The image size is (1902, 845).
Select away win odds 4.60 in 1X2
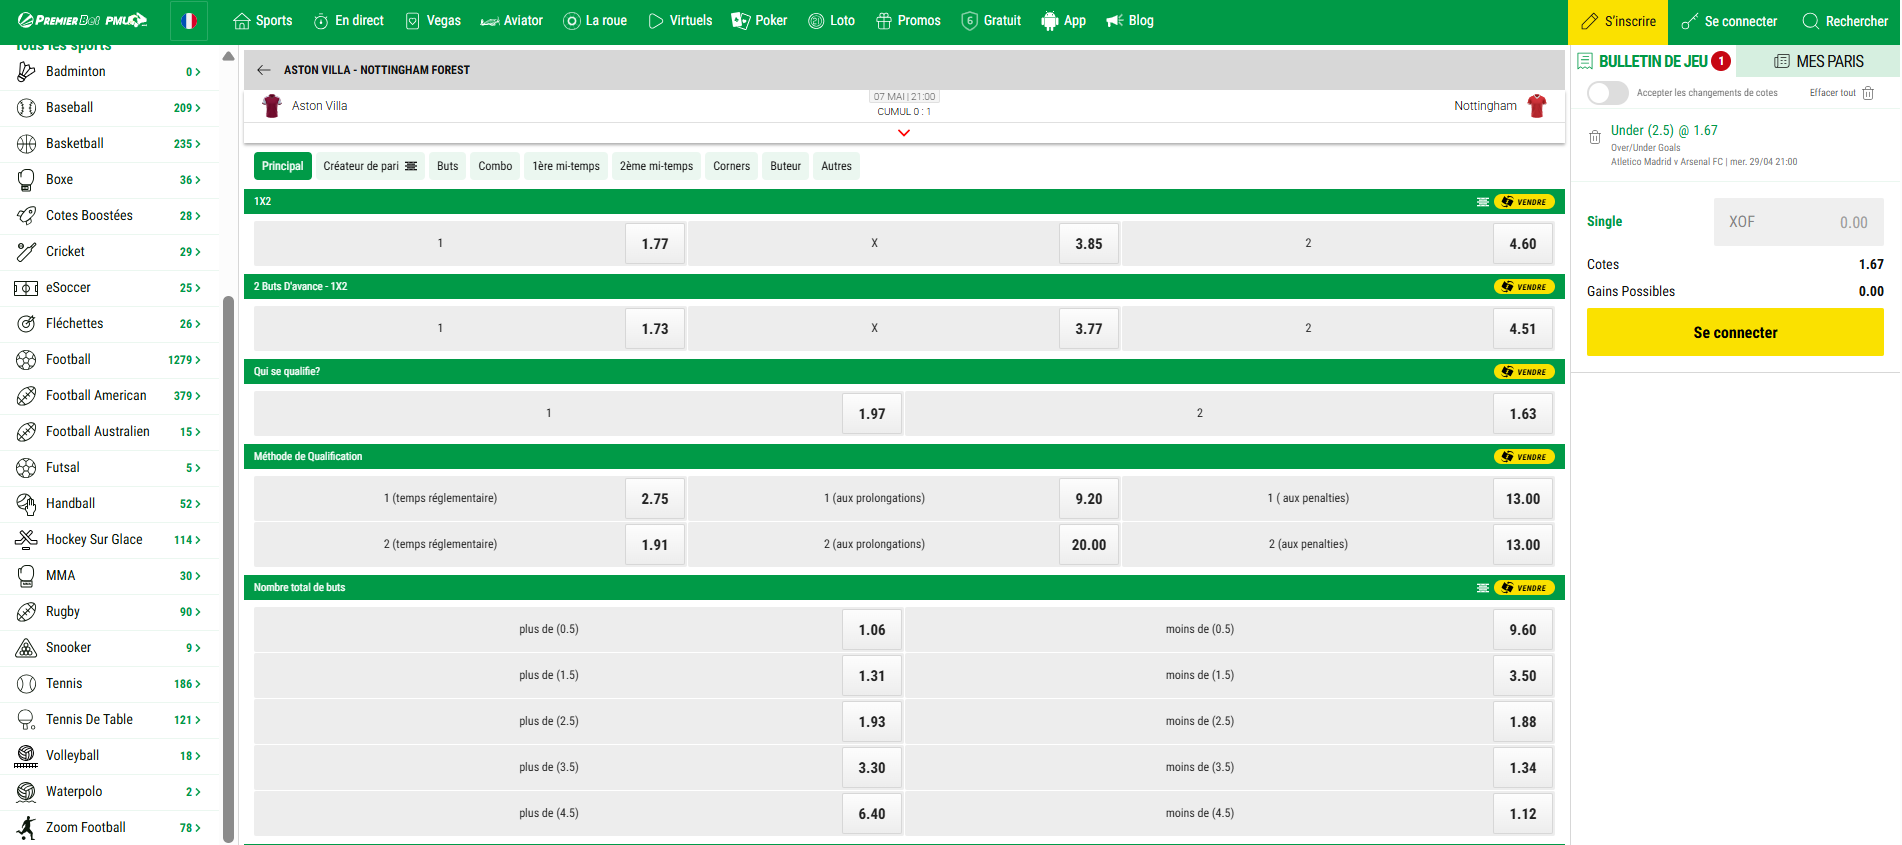1523,244
